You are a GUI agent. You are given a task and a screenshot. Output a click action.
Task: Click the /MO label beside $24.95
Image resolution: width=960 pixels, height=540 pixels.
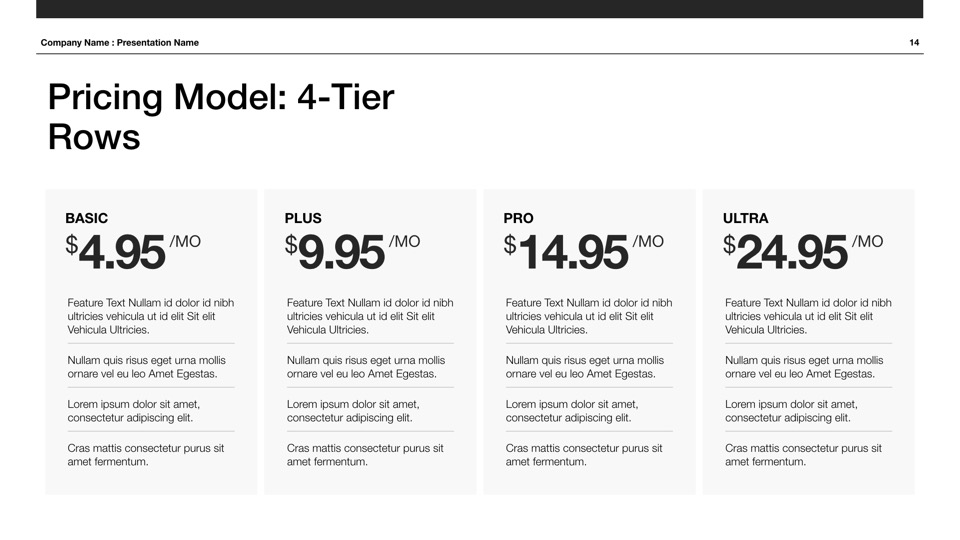pos(867,242)
